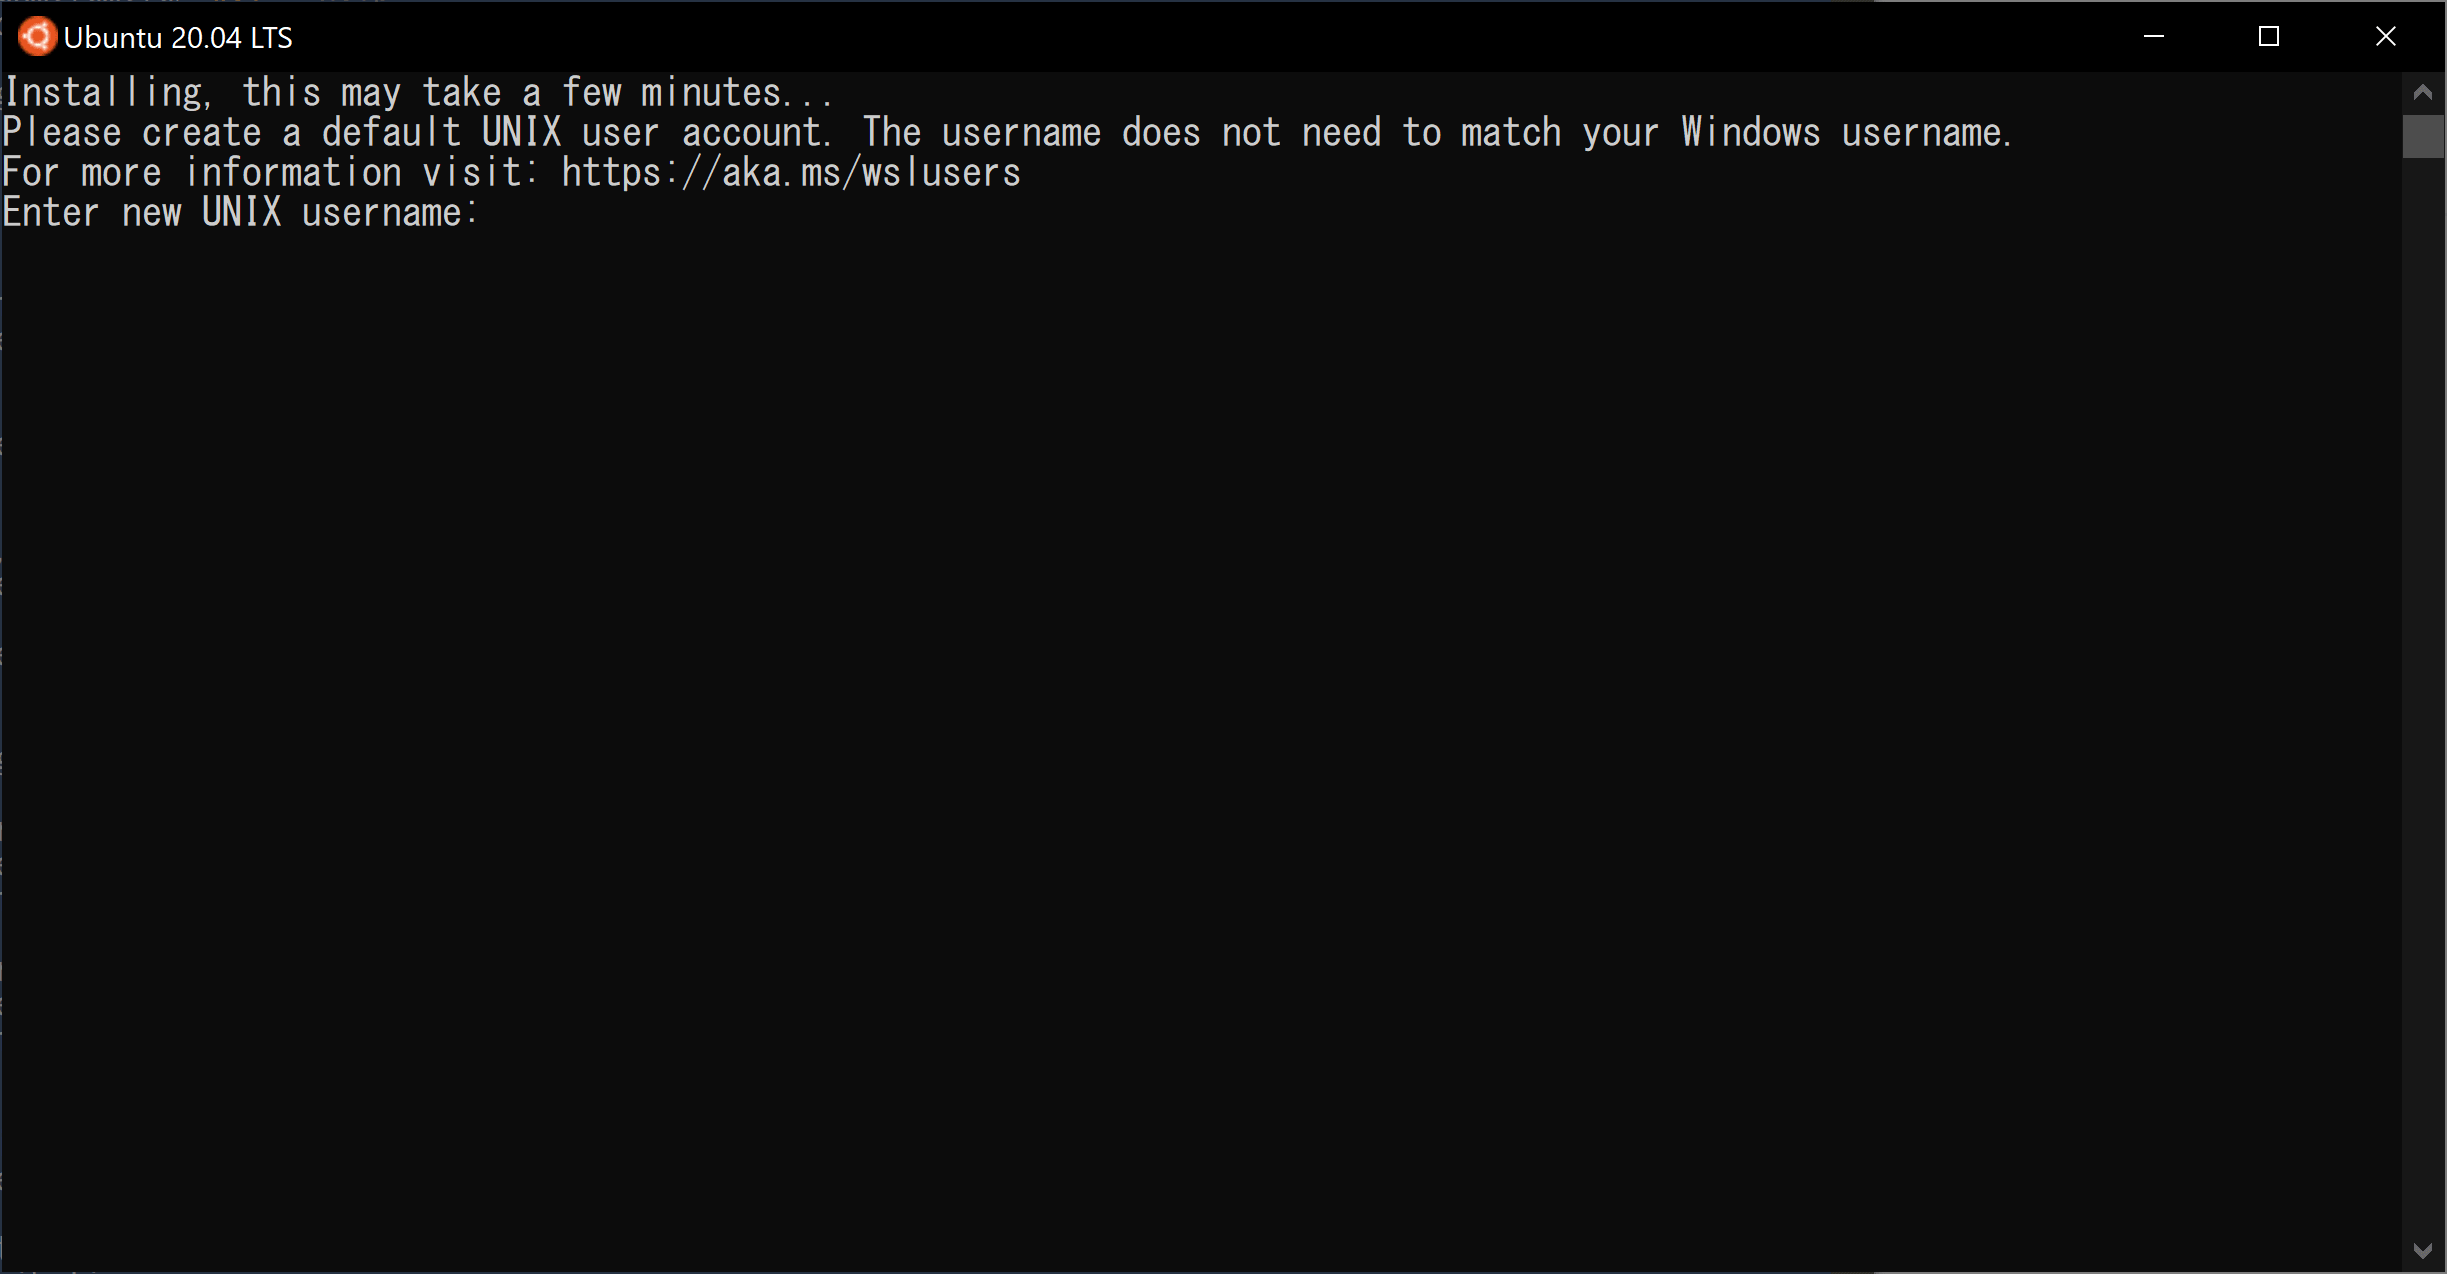The image size is (2447, 1274).
Task: Click the 'Please create a default UNIX user account' text
Action: pos(416,133)
